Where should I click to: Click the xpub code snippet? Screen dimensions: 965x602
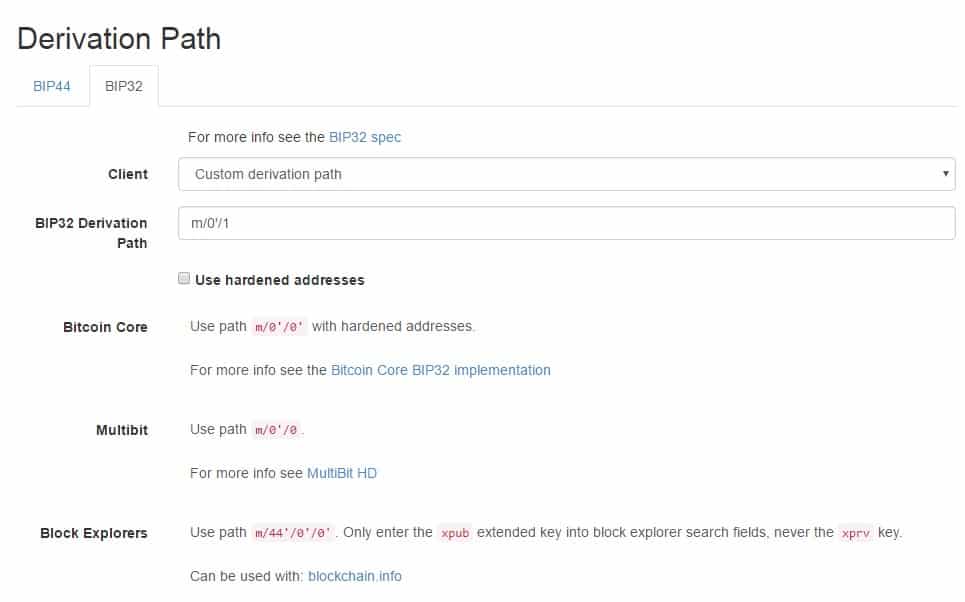(x=455, y=532)
